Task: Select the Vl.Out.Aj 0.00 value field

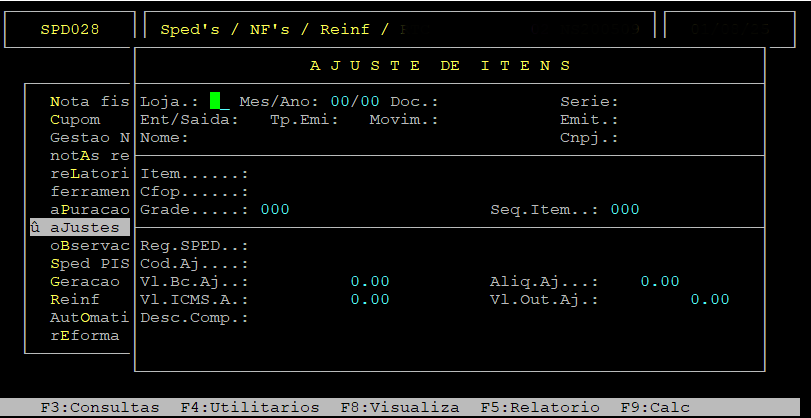Action: pos(710,300)
